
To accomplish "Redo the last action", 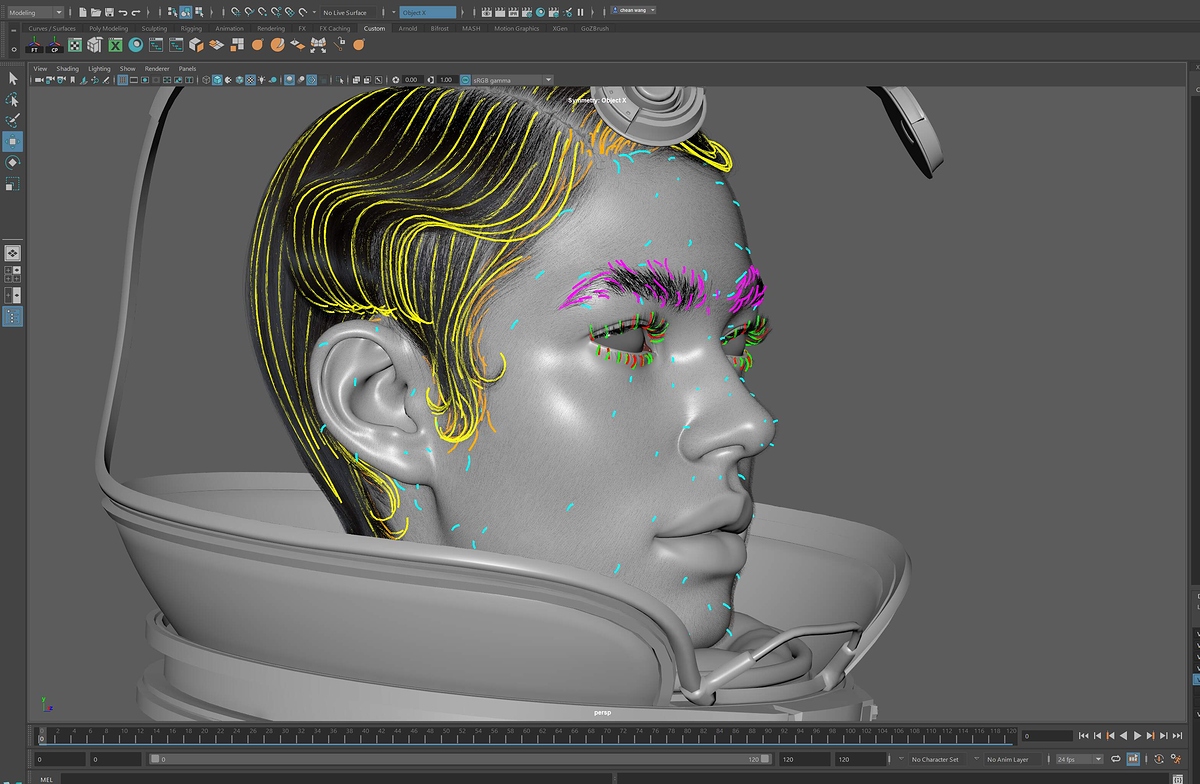I will click(x=136, y=12).
